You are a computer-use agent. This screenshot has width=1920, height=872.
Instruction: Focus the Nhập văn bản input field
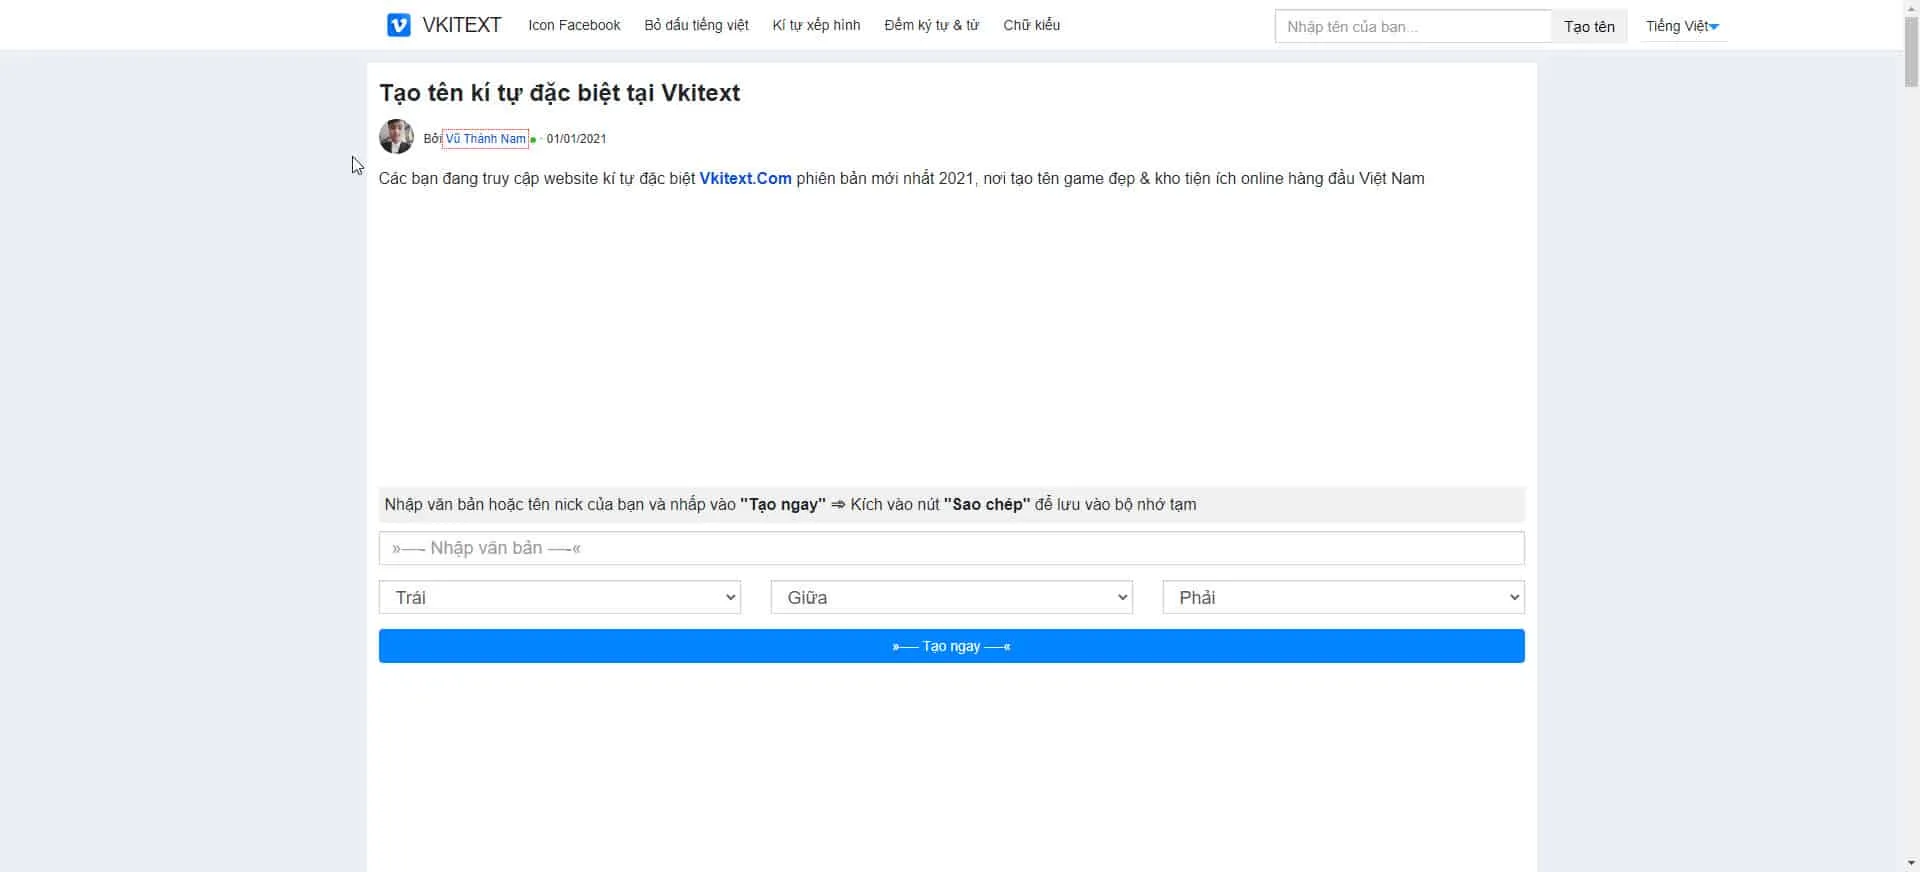951,548
